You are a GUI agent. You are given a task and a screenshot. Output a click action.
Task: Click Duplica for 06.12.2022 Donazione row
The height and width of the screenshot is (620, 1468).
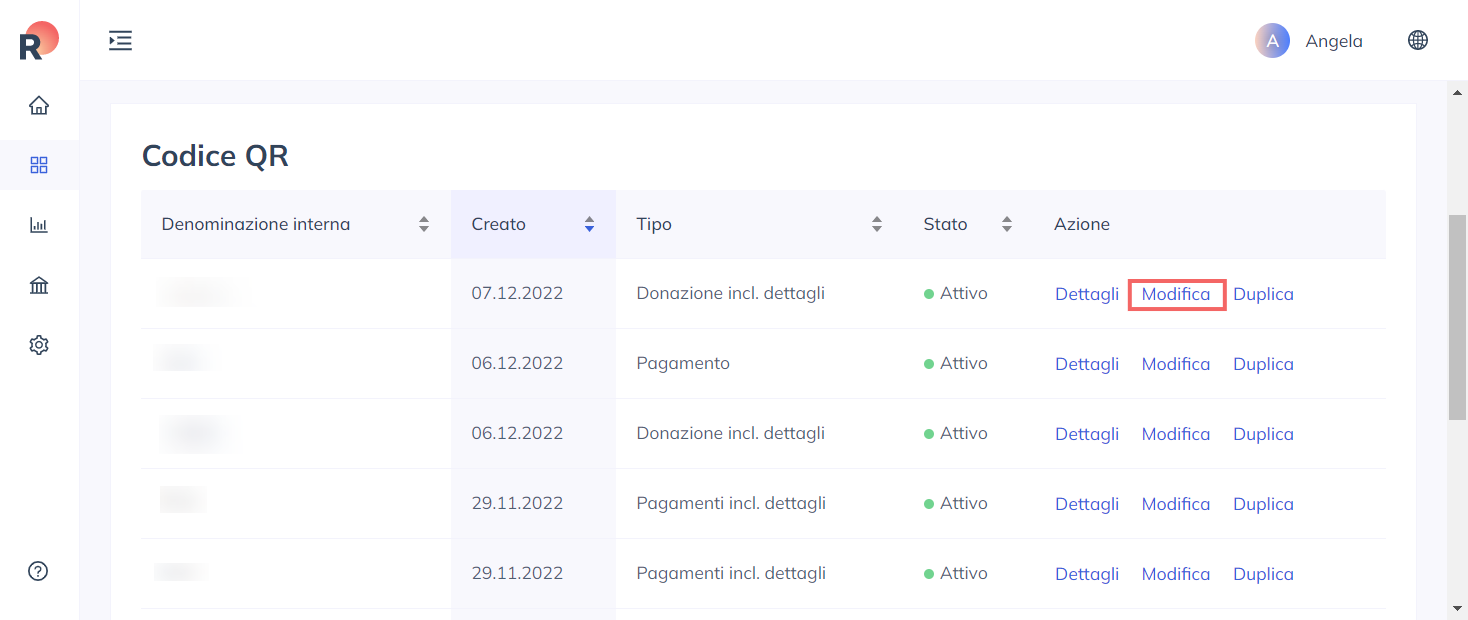[1263, 434]
